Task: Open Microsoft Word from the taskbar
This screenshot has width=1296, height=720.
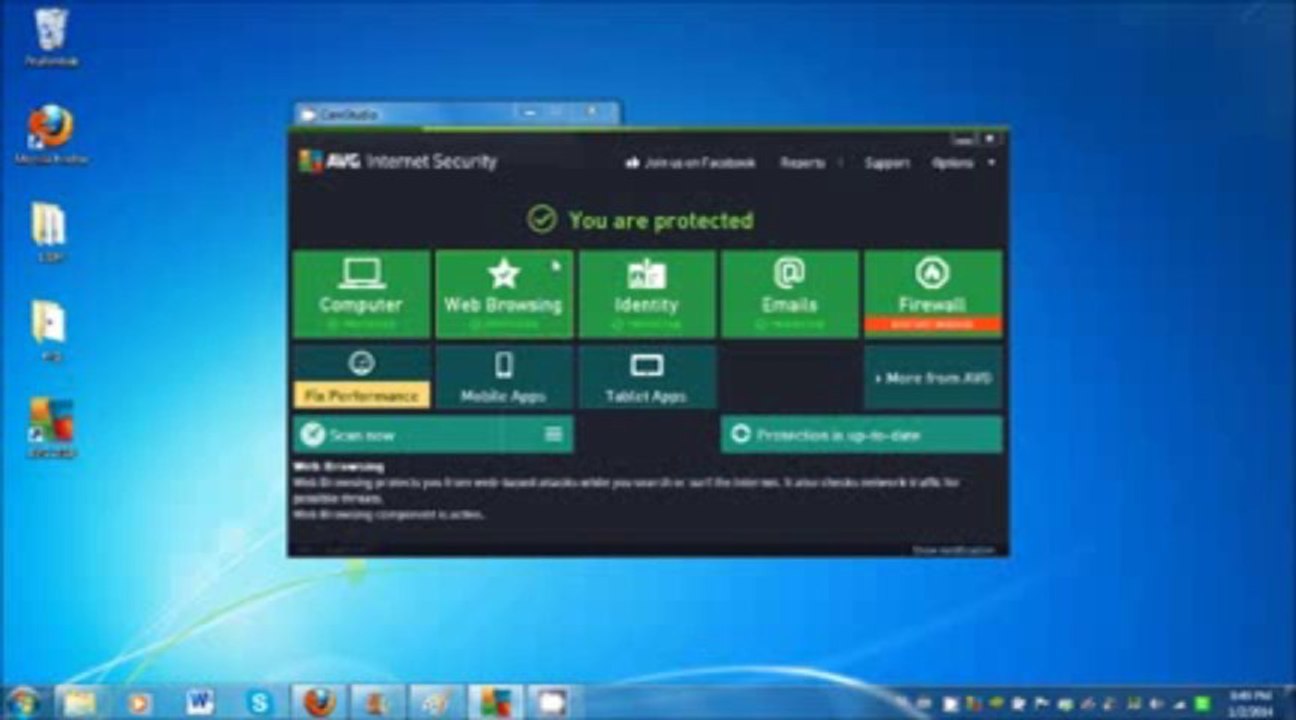Action: (x=200, y=702)
